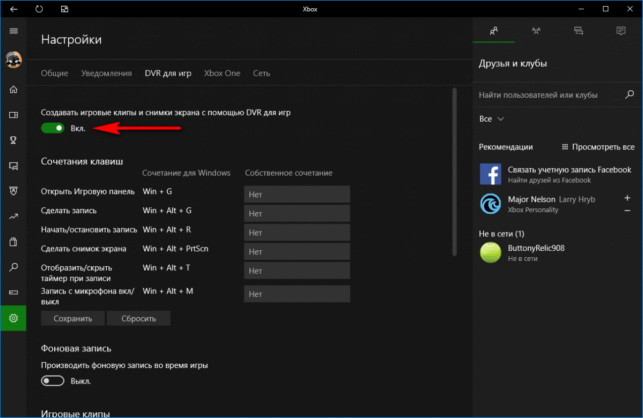The height and width of the screenshot is (418, 643).
Task: Open Game DVR icon in the sidebar
Action: [14, 166]
